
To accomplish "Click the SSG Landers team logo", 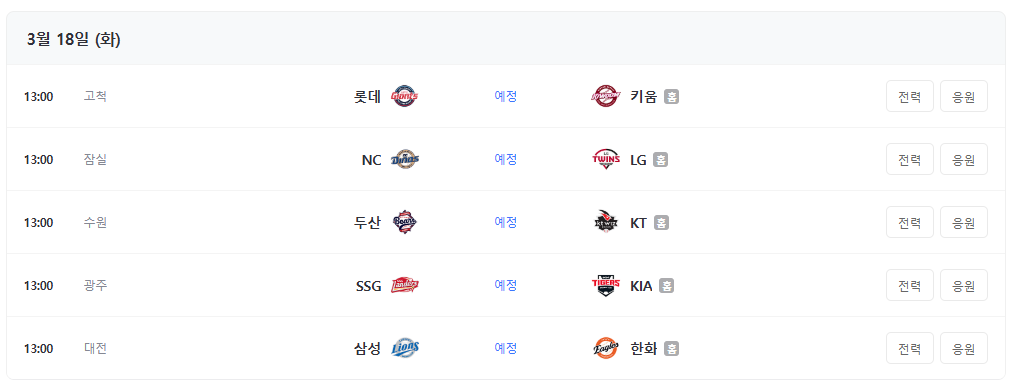I will pyautogui.click(x=405, y=285).
